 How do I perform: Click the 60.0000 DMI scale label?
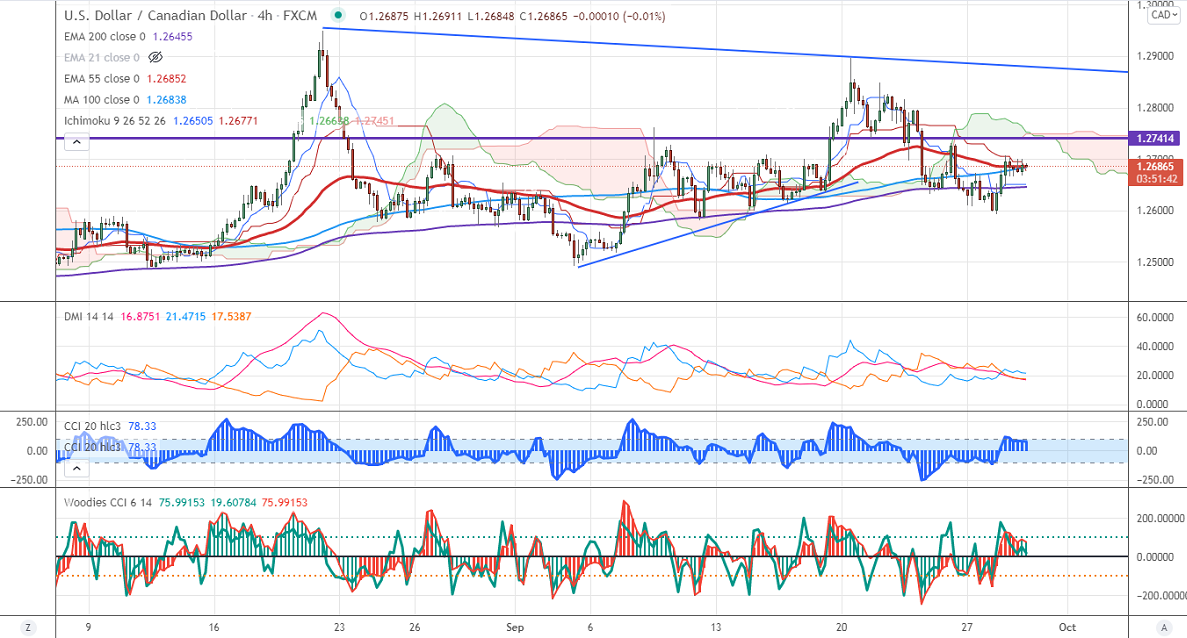point(1155,318)
